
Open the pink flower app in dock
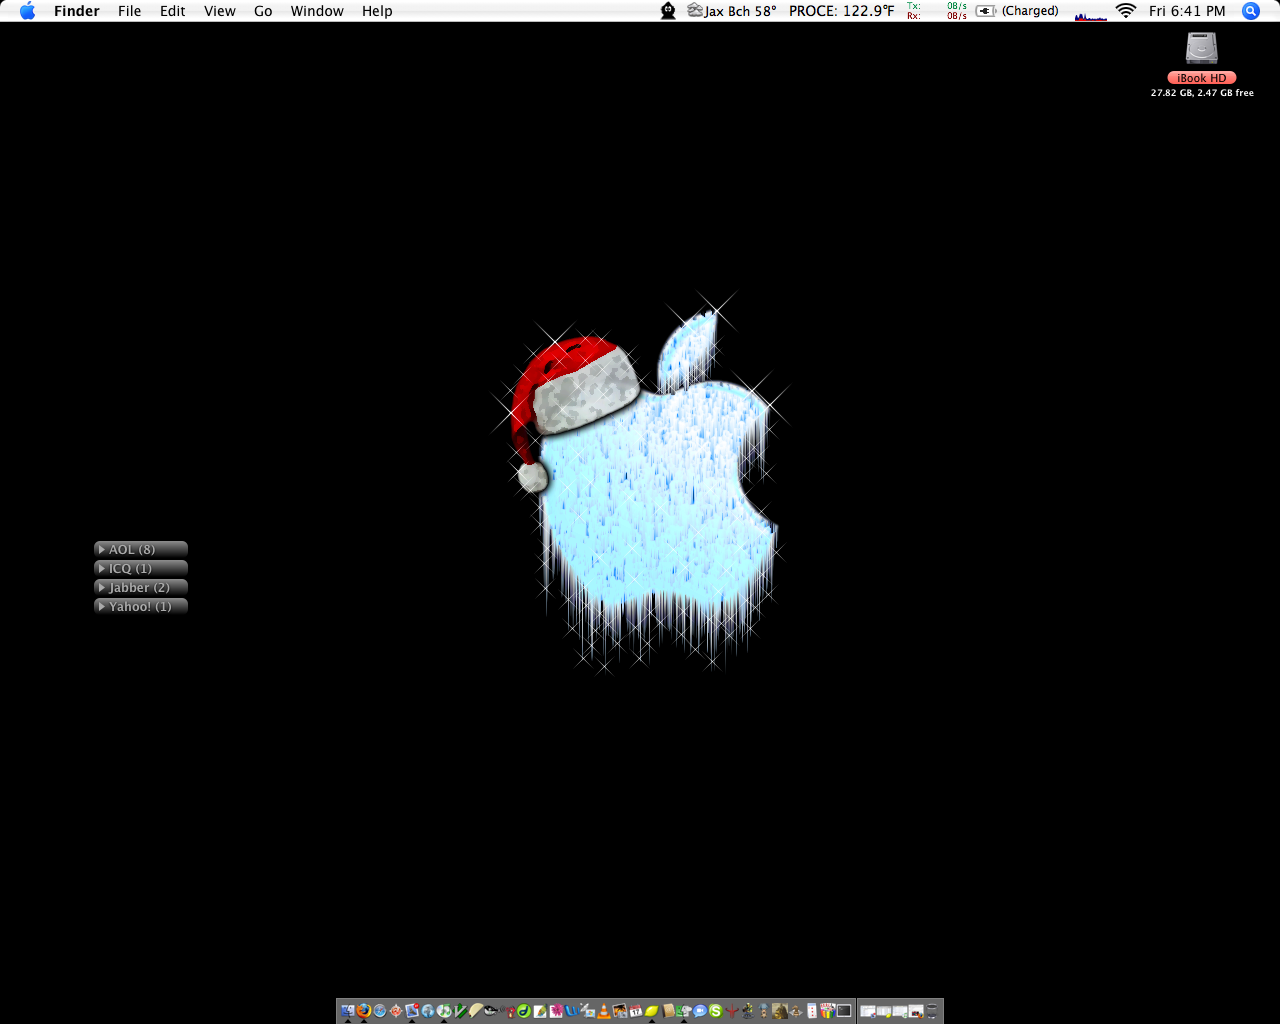click(557, 1011)
